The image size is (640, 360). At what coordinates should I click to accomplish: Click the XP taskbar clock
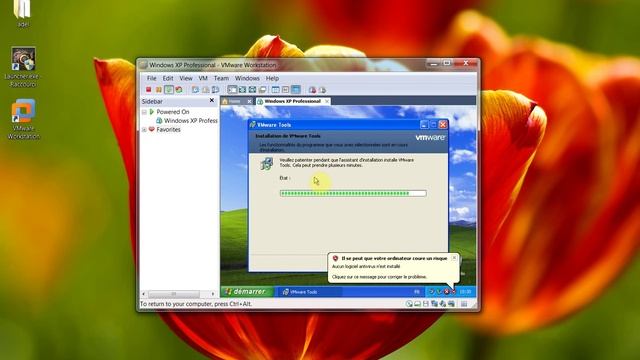tap(465, 292)
